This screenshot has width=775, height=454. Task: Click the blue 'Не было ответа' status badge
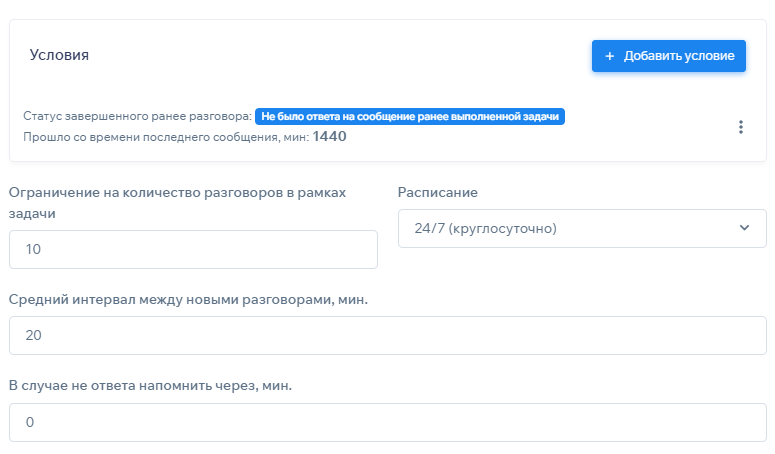tap(410, 116)
